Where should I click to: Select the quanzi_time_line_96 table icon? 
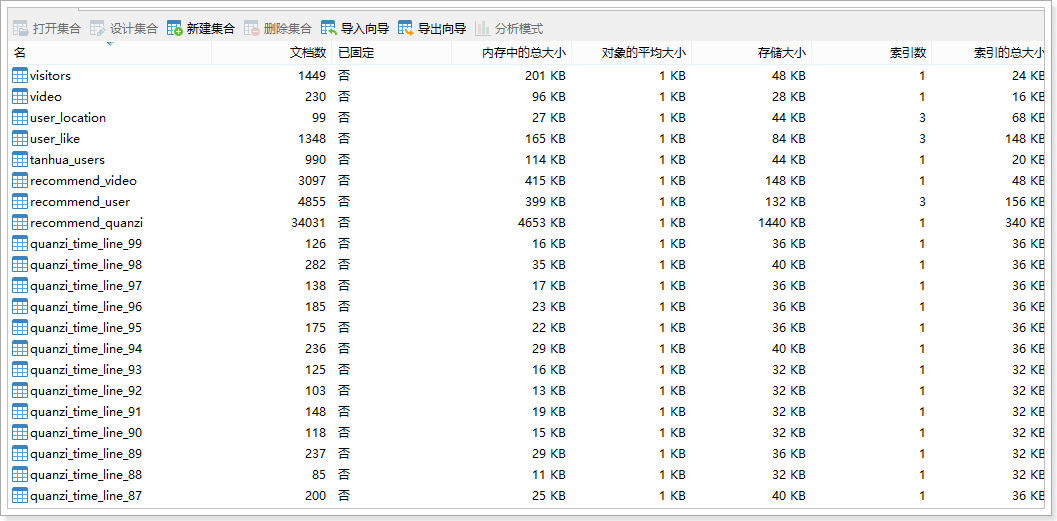click(x=20, y=307)
